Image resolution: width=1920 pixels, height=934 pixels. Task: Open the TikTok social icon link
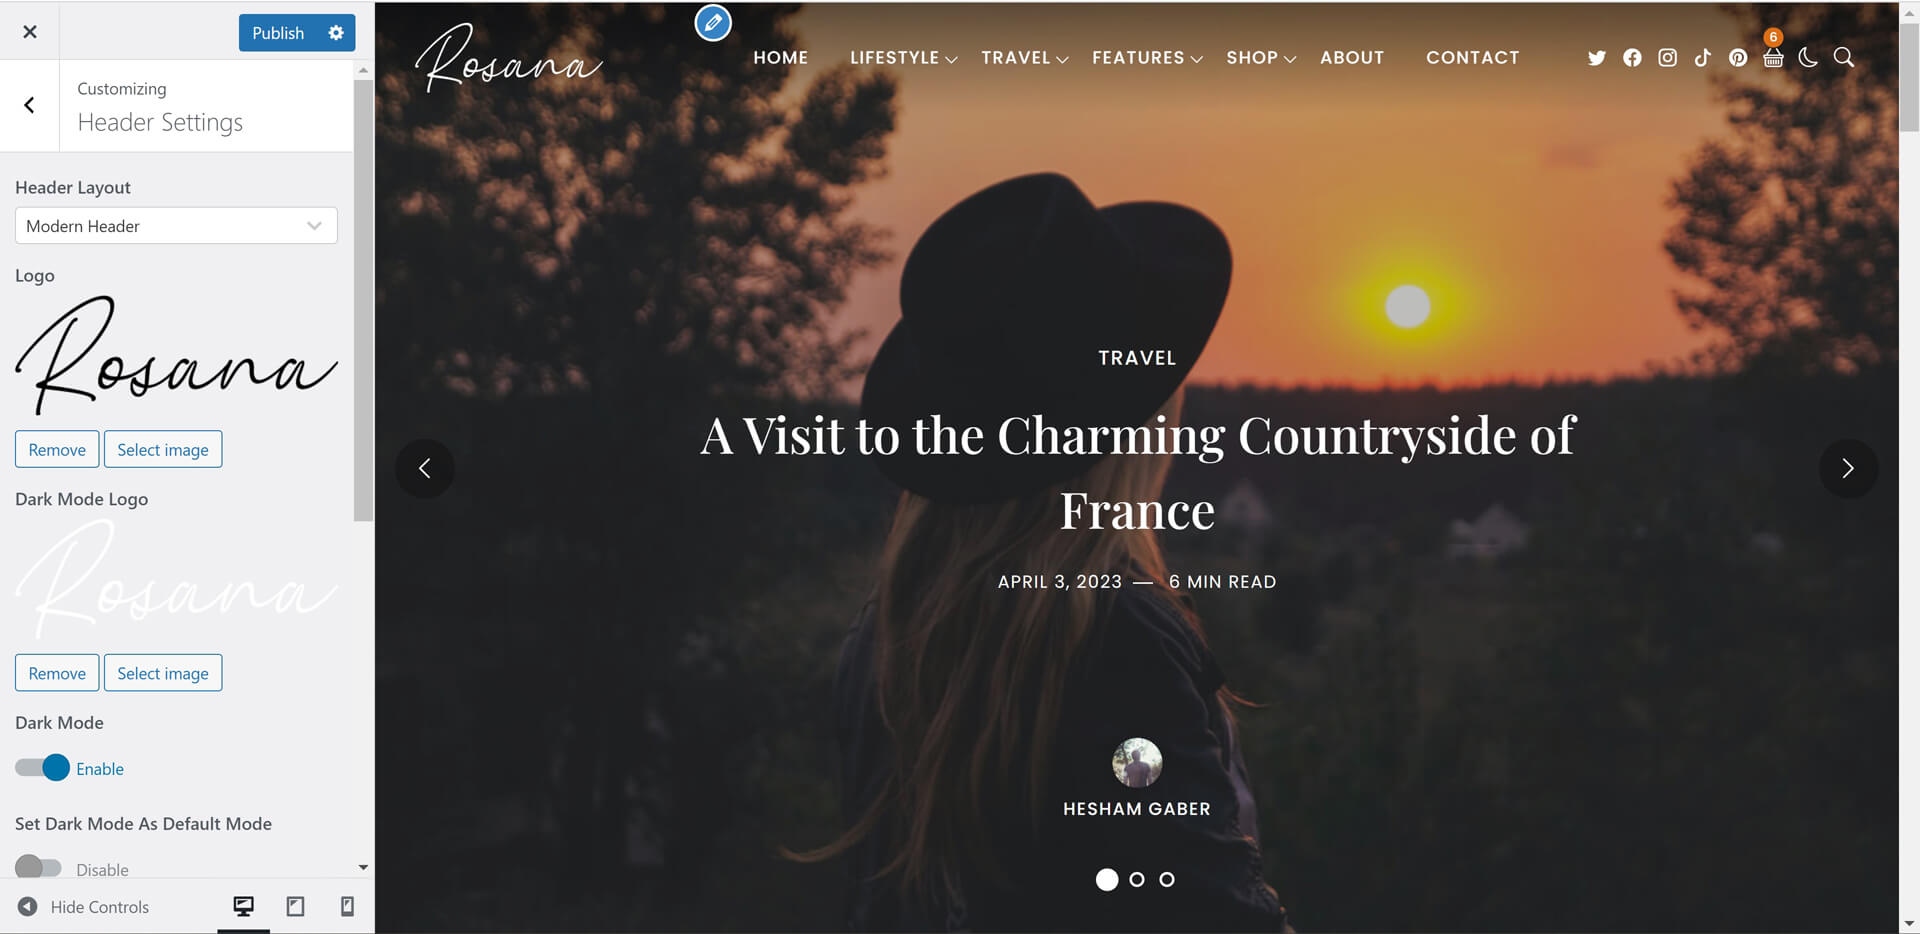coord(1702,58)
